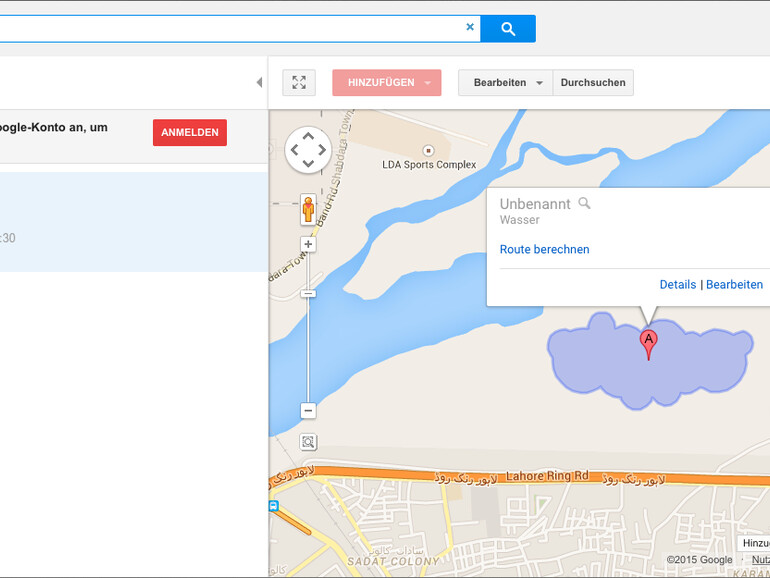This screenshot has width=770, height=578.
Task: Pan the map down with the arrow
Action: tap(308, 164)
